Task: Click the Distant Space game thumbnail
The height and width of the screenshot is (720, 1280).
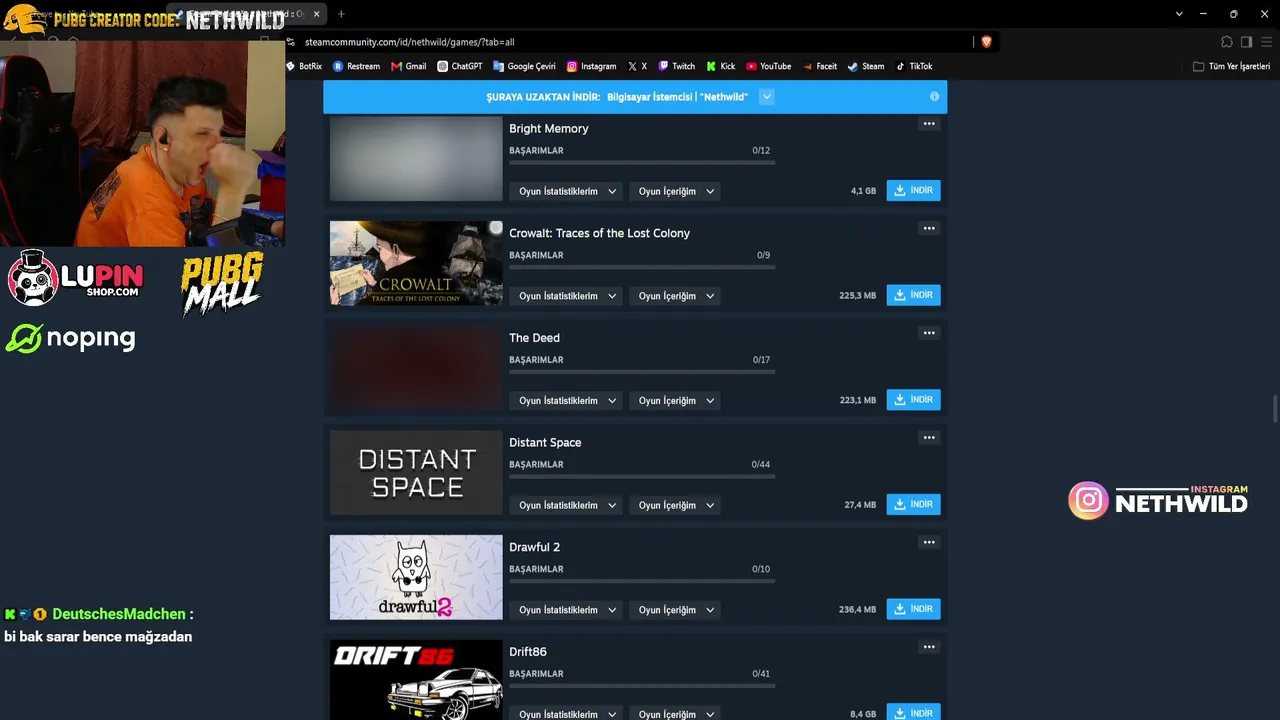Action: pyautogui.click(x=416, y=473)
